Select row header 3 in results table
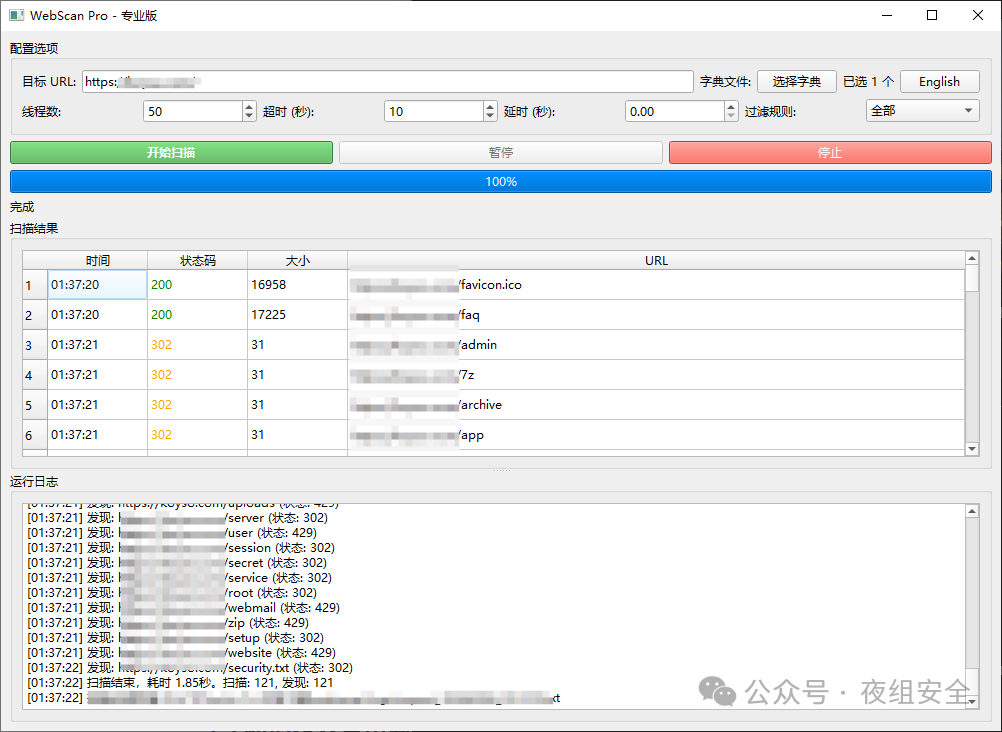The height and width of the screenshot is (732, 1002). pyautogui.click(x=35, y=345)
